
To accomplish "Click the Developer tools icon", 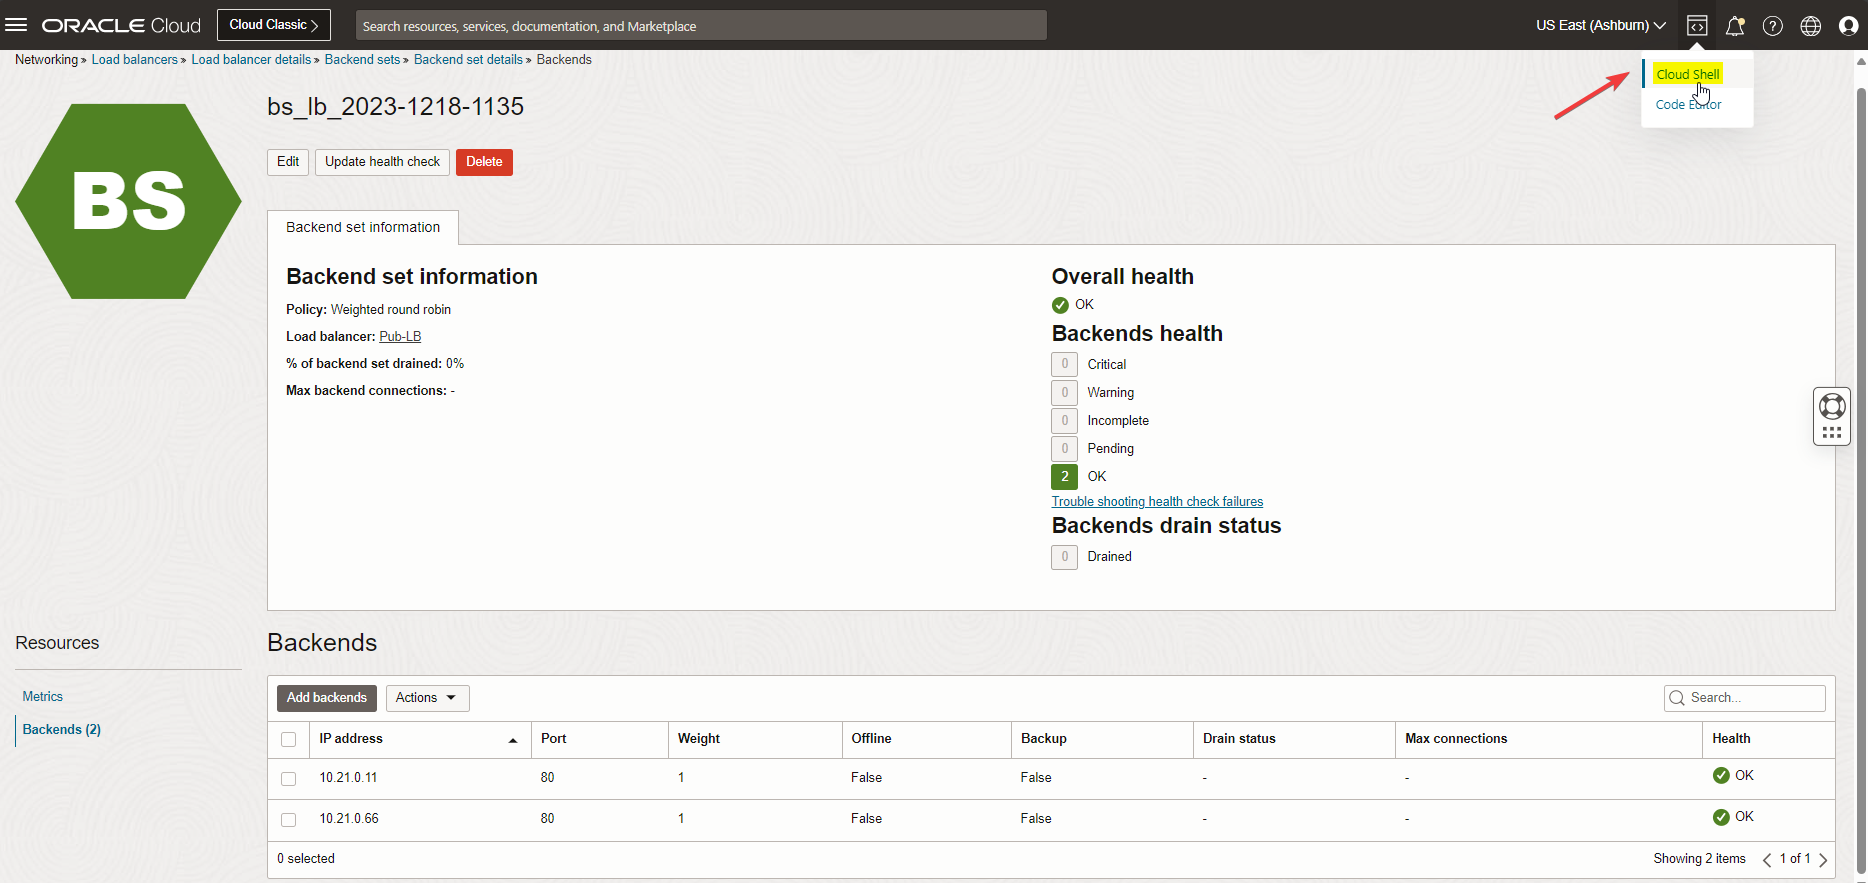I will click(1697, 26).
